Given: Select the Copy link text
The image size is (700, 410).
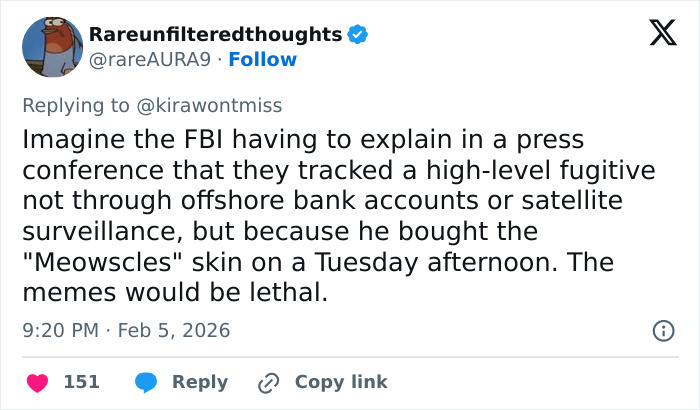Looking at the screenshot, I should [x=341, y=382].
